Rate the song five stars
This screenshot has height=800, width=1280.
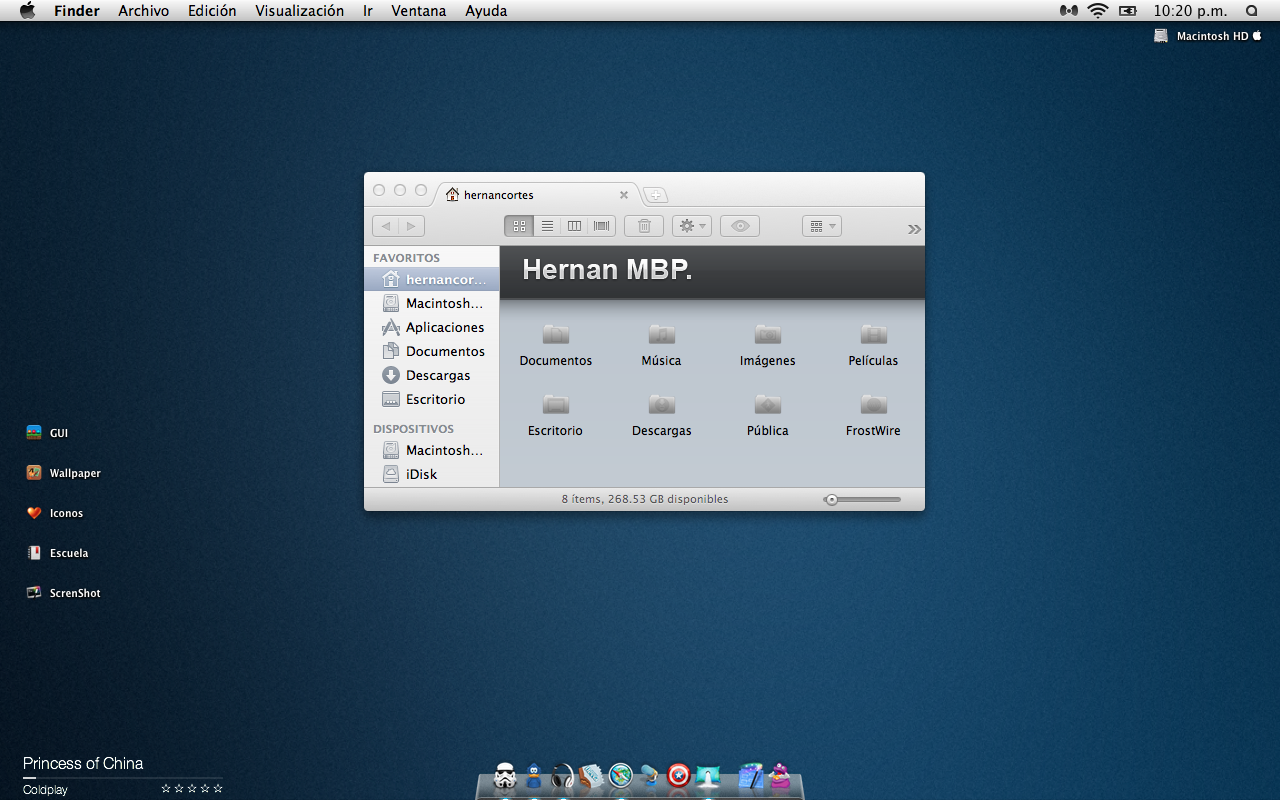218,789
